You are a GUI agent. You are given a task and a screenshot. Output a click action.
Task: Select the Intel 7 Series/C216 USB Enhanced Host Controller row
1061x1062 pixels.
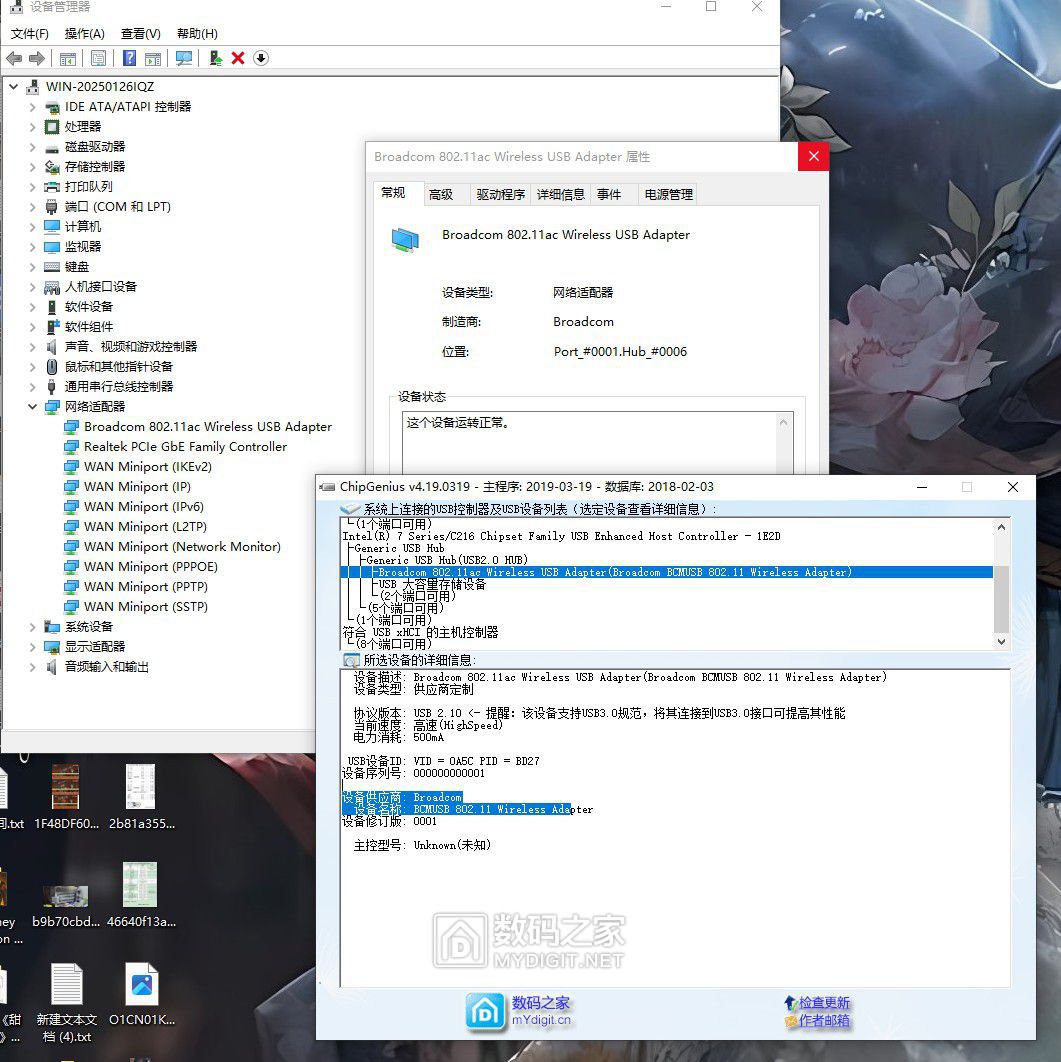pos(561,536)
